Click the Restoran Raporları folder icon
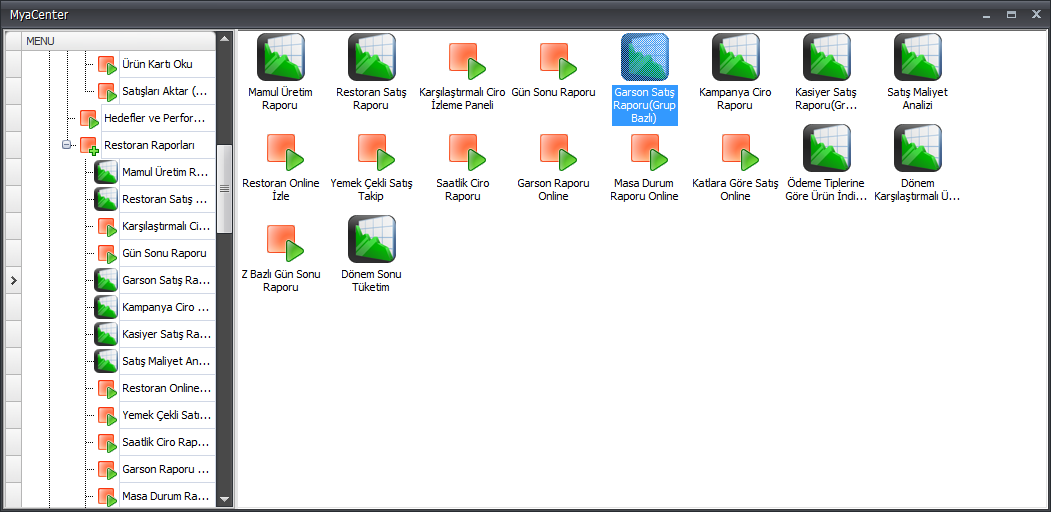1051x512 pixels. [x=89, y=146]
